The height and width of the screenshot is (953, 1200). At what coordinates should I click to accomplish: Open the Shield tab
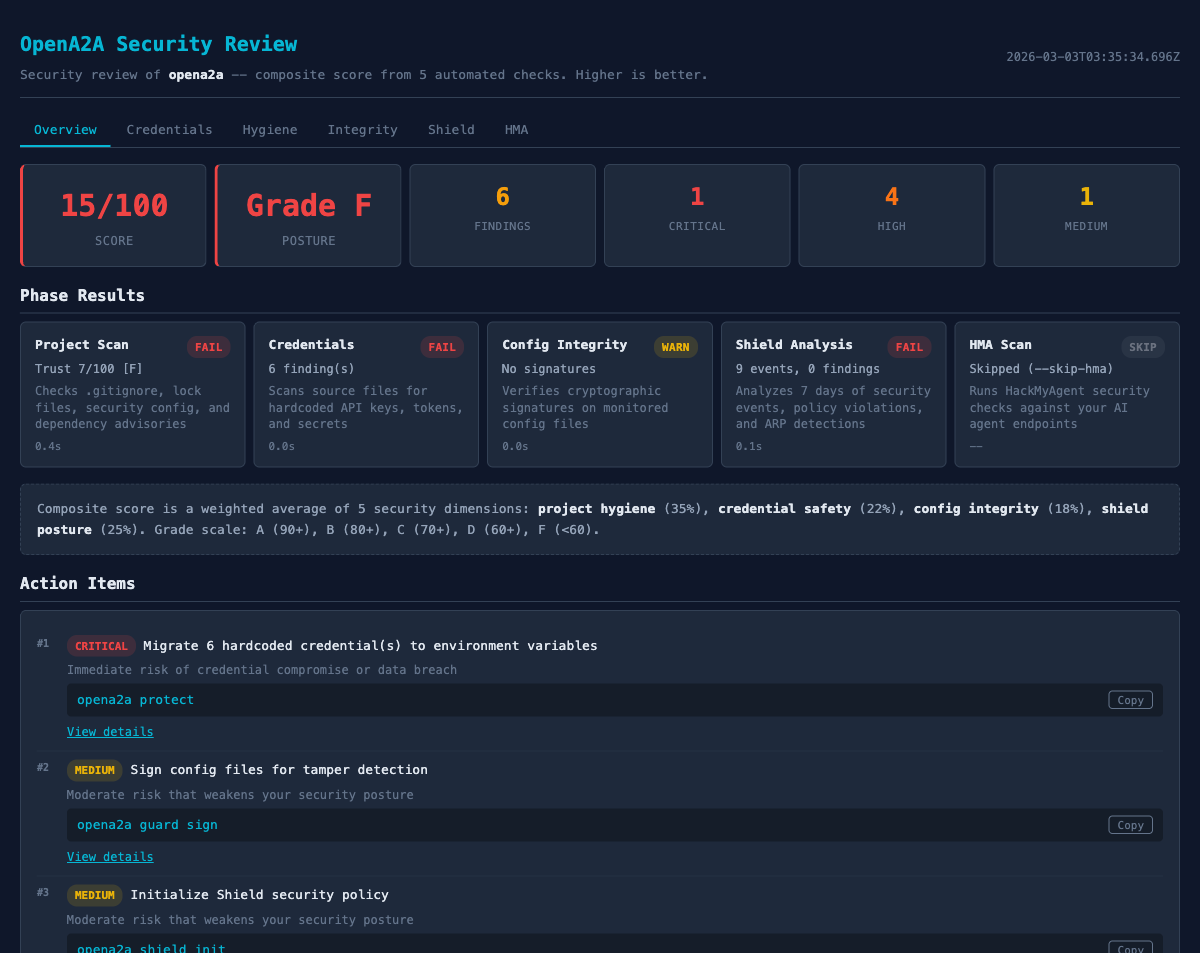[451, 129]
